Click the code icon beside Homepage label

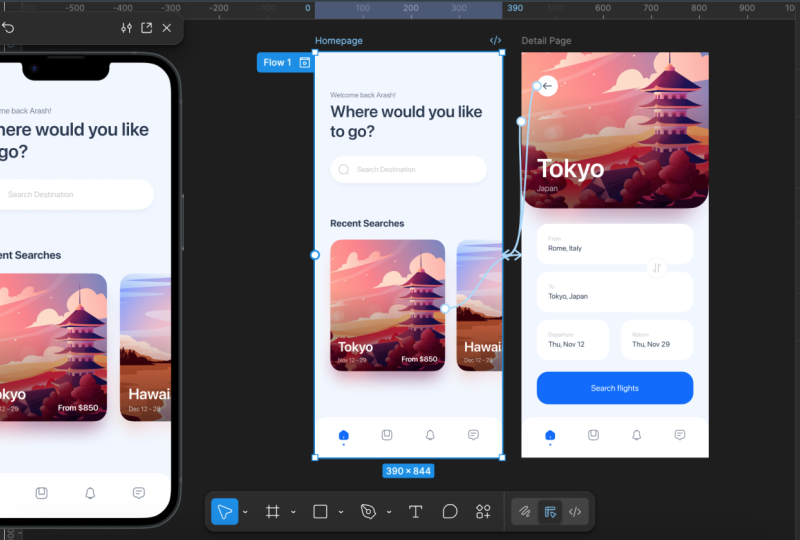click(495, 40)
